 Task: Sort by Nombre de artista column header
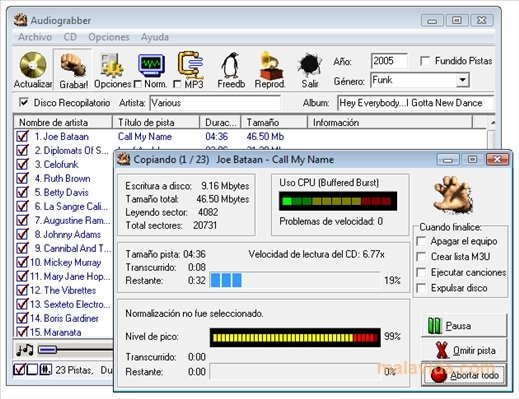(x=63, y=122)
